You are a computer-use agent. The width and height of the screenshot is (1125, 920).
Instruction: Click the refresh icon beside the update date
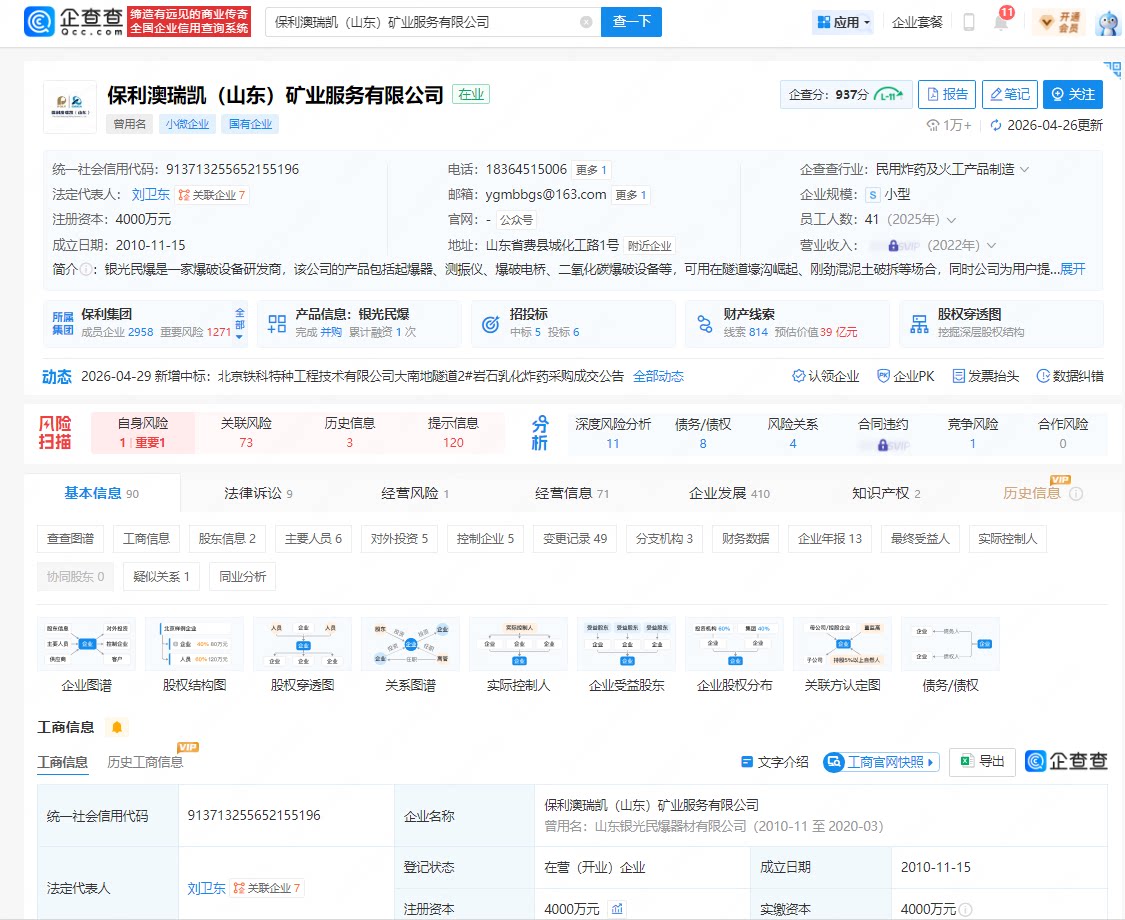[x=996, y=126]
